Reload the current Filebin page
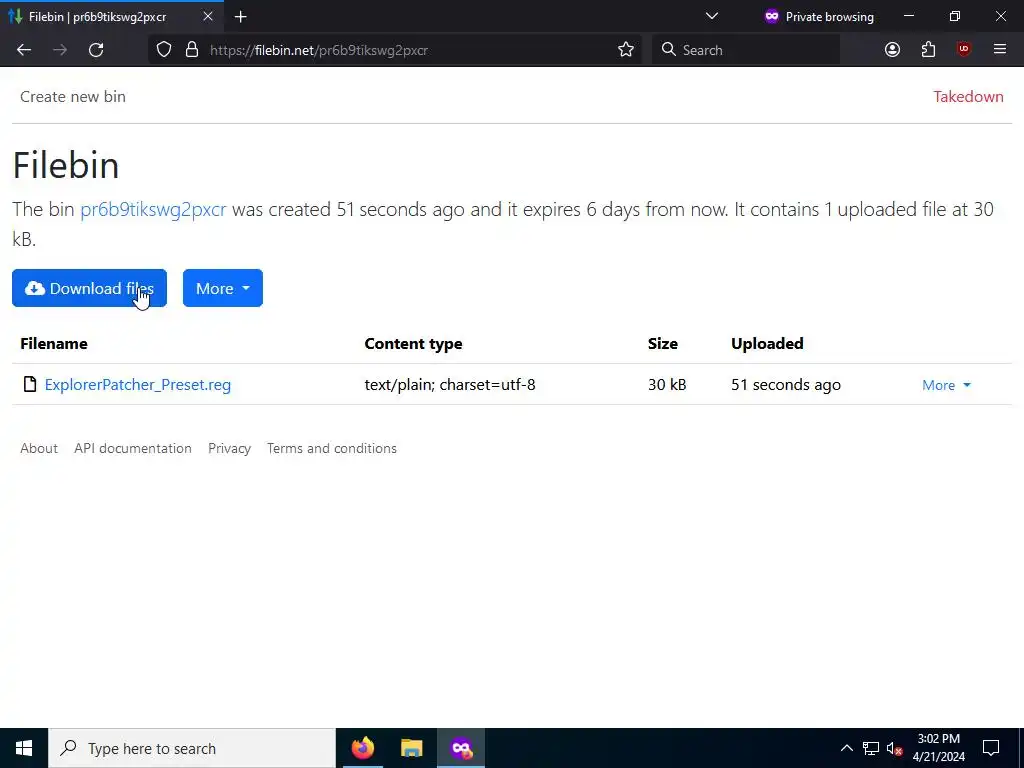 pyautogui.click(x=96, y=50)
